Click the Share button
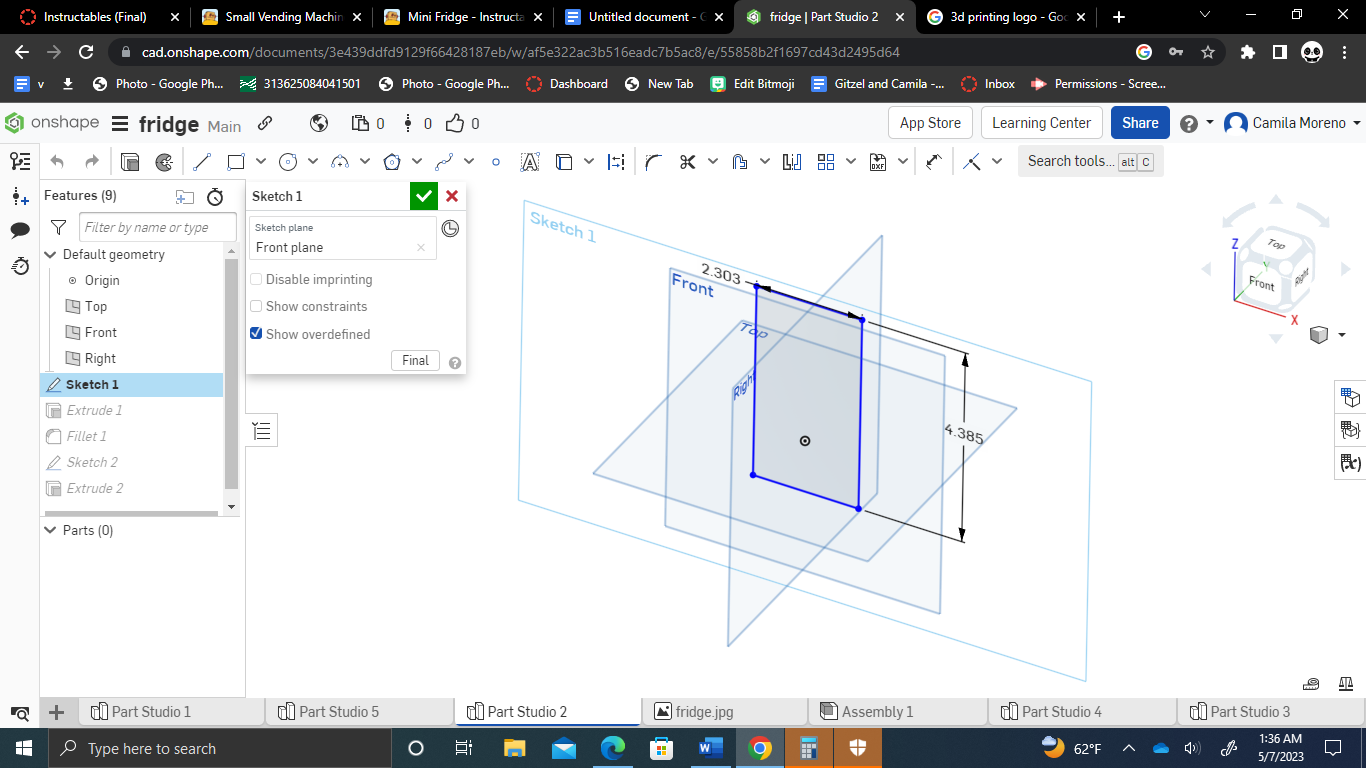 click(x=1139, y=122)
